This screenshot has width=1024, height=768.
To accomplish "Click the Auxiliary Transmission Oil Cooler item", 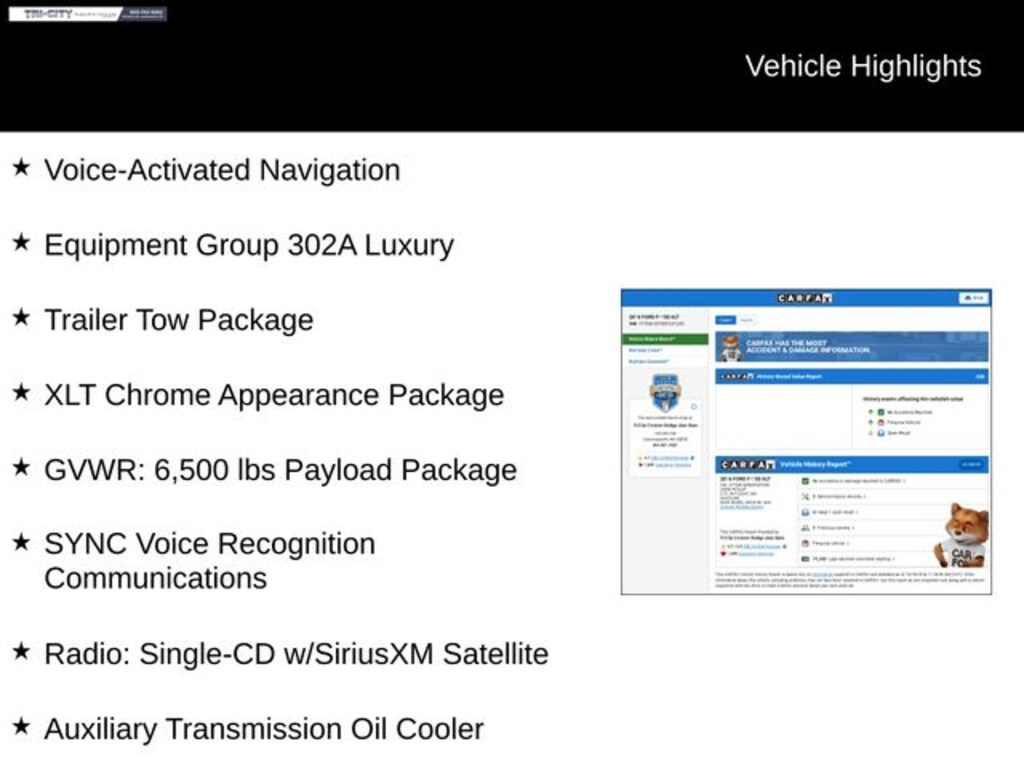I will (263, 729).
